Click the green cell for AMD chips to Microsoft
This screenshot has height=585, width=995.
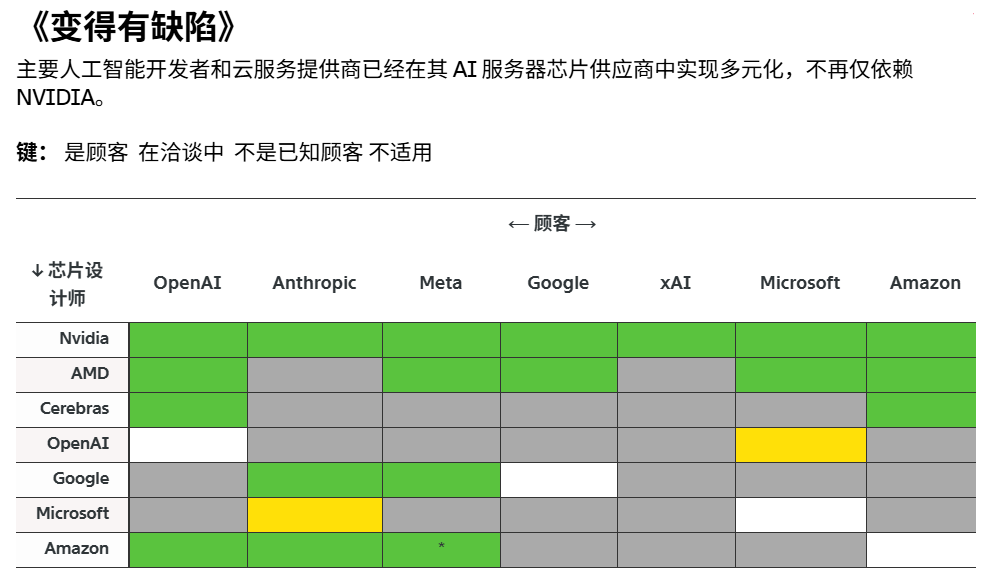801,374
